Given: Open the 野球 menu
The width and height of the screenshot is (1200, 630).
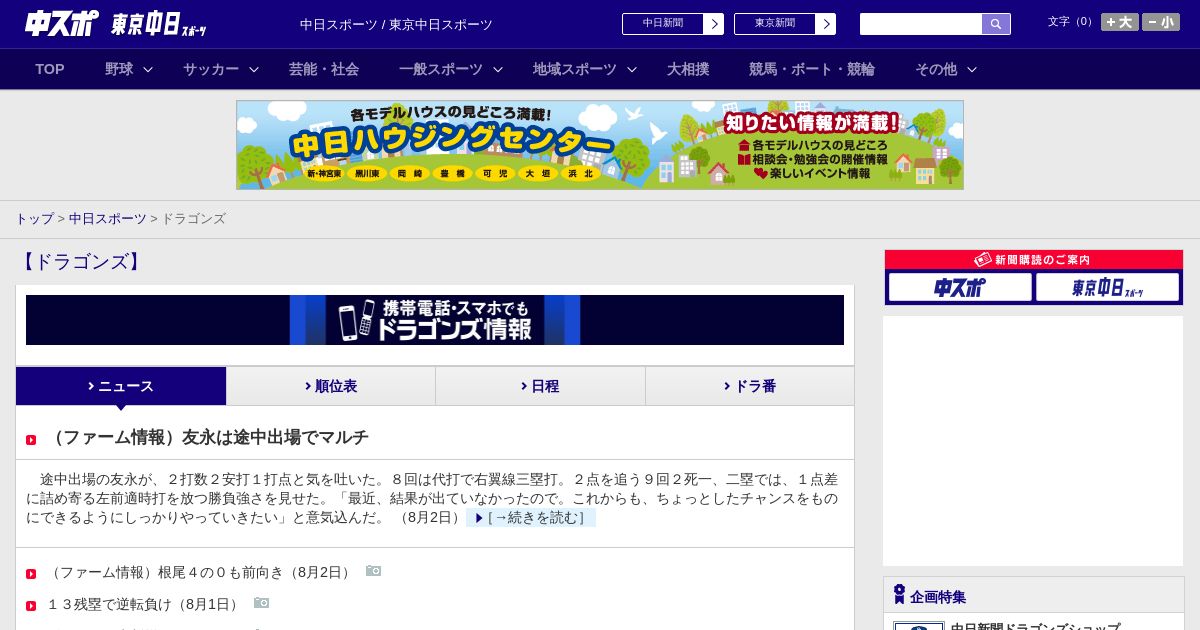Looking at the screenshot, I should click(x=119, y=69).
